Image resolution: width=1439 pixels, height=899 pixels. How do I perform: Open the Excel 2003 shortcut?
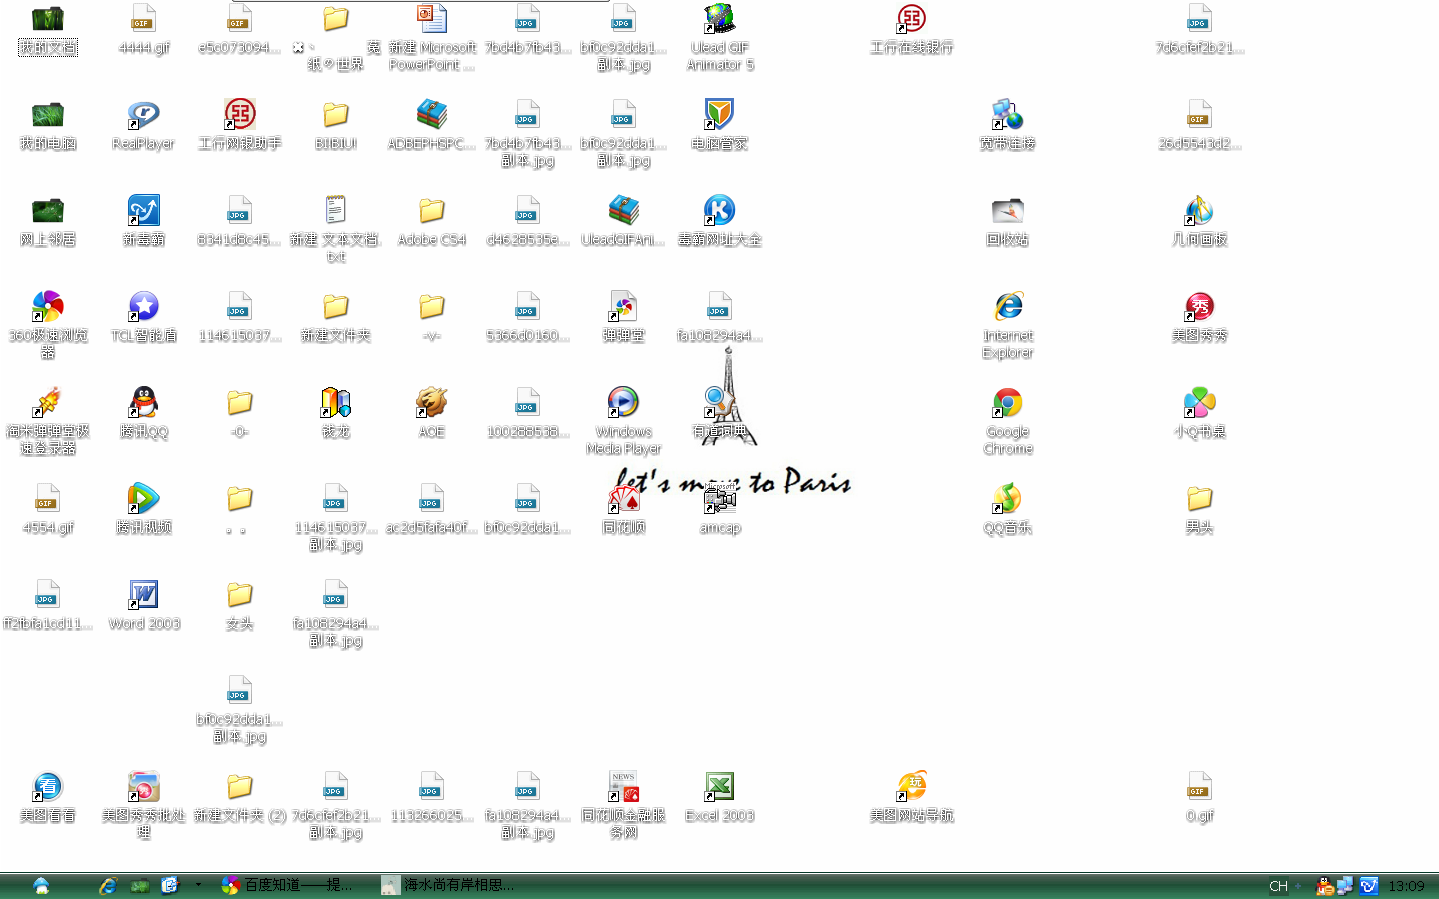coord(719,787)
